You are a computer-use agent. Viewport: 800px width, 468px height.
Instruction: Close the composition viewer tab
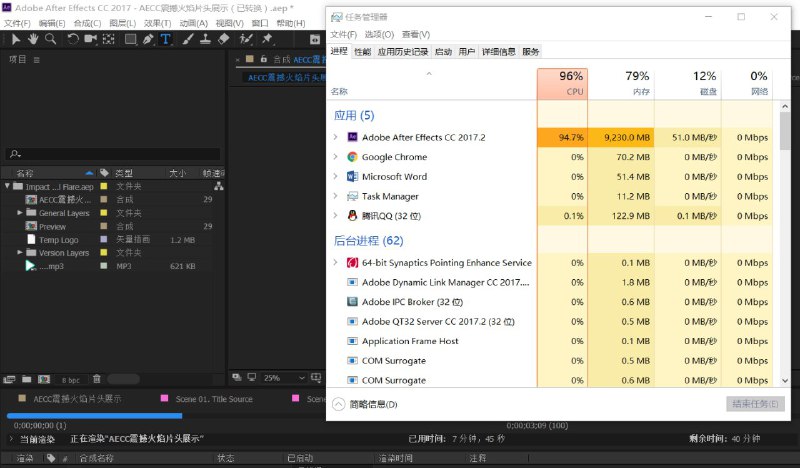[x=238, y=60]
